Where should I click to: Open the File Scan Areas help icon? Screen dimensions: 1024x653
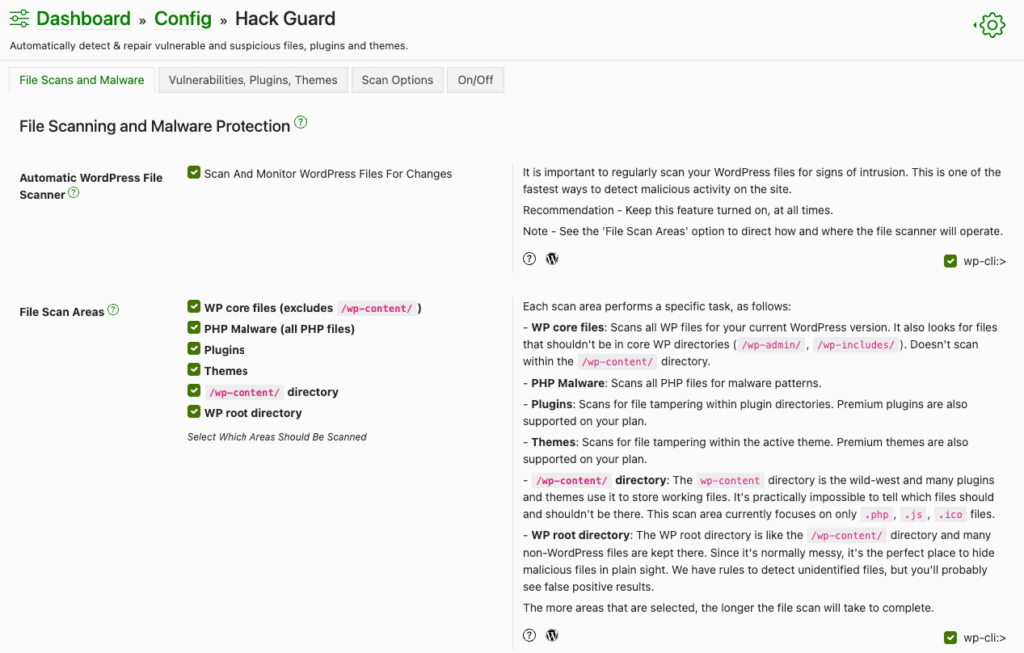point(111,311)
